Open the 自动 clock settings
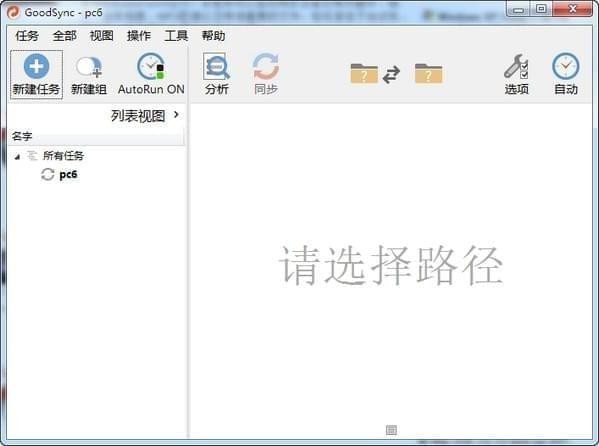 pos(565,66)
